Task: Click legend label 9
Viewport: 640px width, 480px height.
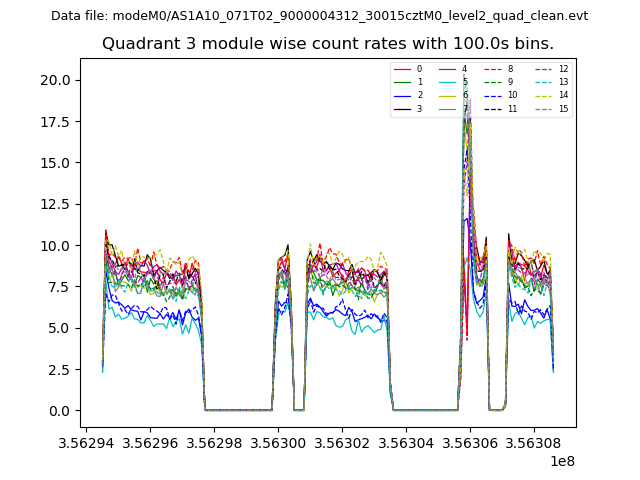Action: [510, 82]
